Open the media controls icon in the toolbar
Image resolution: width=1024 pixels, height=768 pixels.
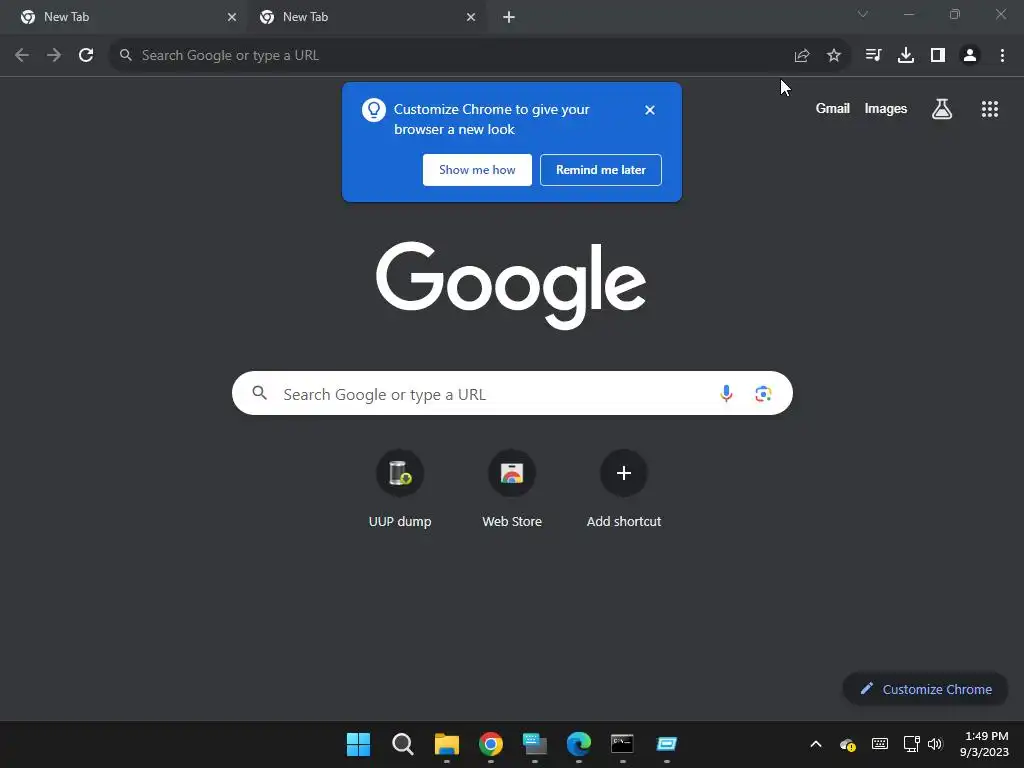click(x=873, y=56)
